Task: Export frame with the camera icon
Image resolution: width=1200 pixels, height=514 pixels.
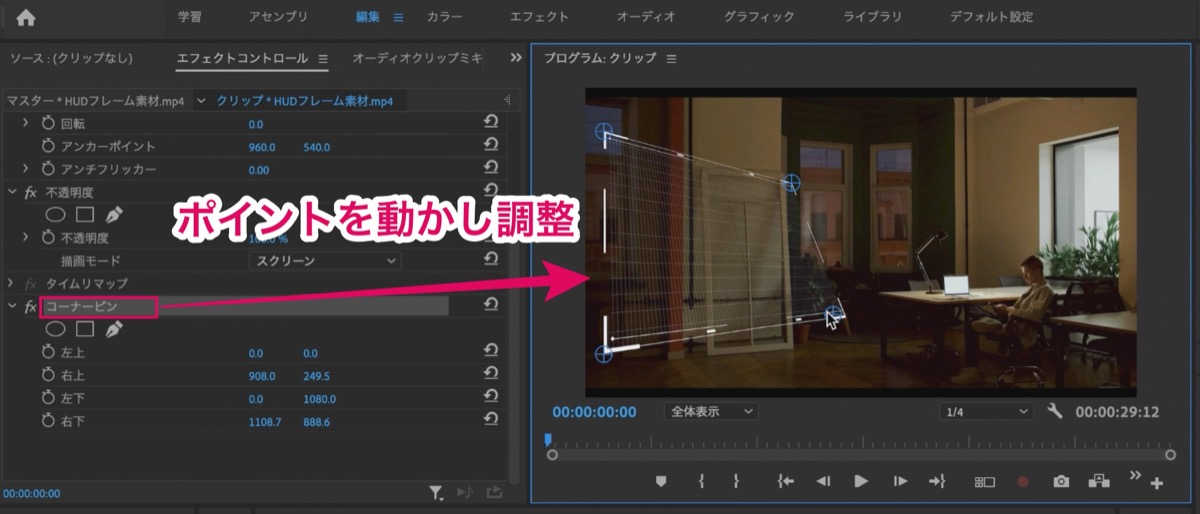Action: pos(1061,481)
